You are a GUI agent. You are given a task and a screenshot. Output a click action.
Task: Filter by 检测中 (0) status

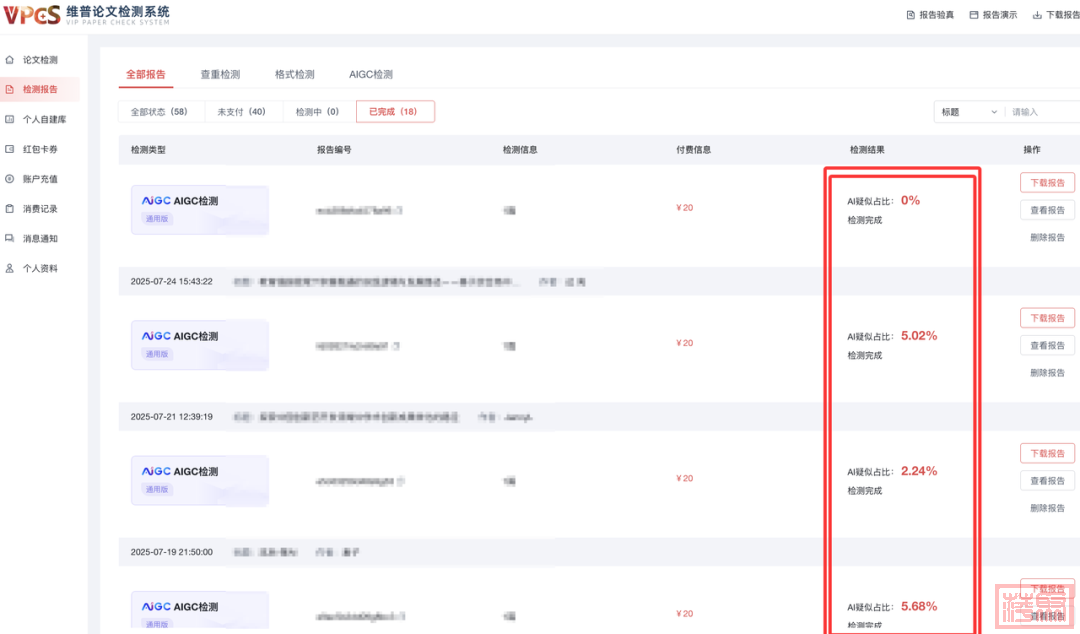pyautogui.click(x=317, y=112)
